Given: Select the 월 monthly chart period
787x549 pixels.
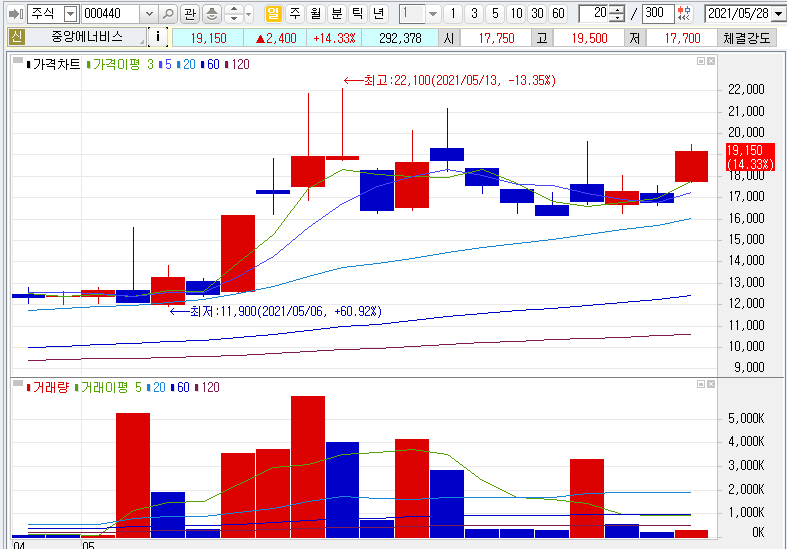Looking at the screenshot, I should click(x=316, y=14).
